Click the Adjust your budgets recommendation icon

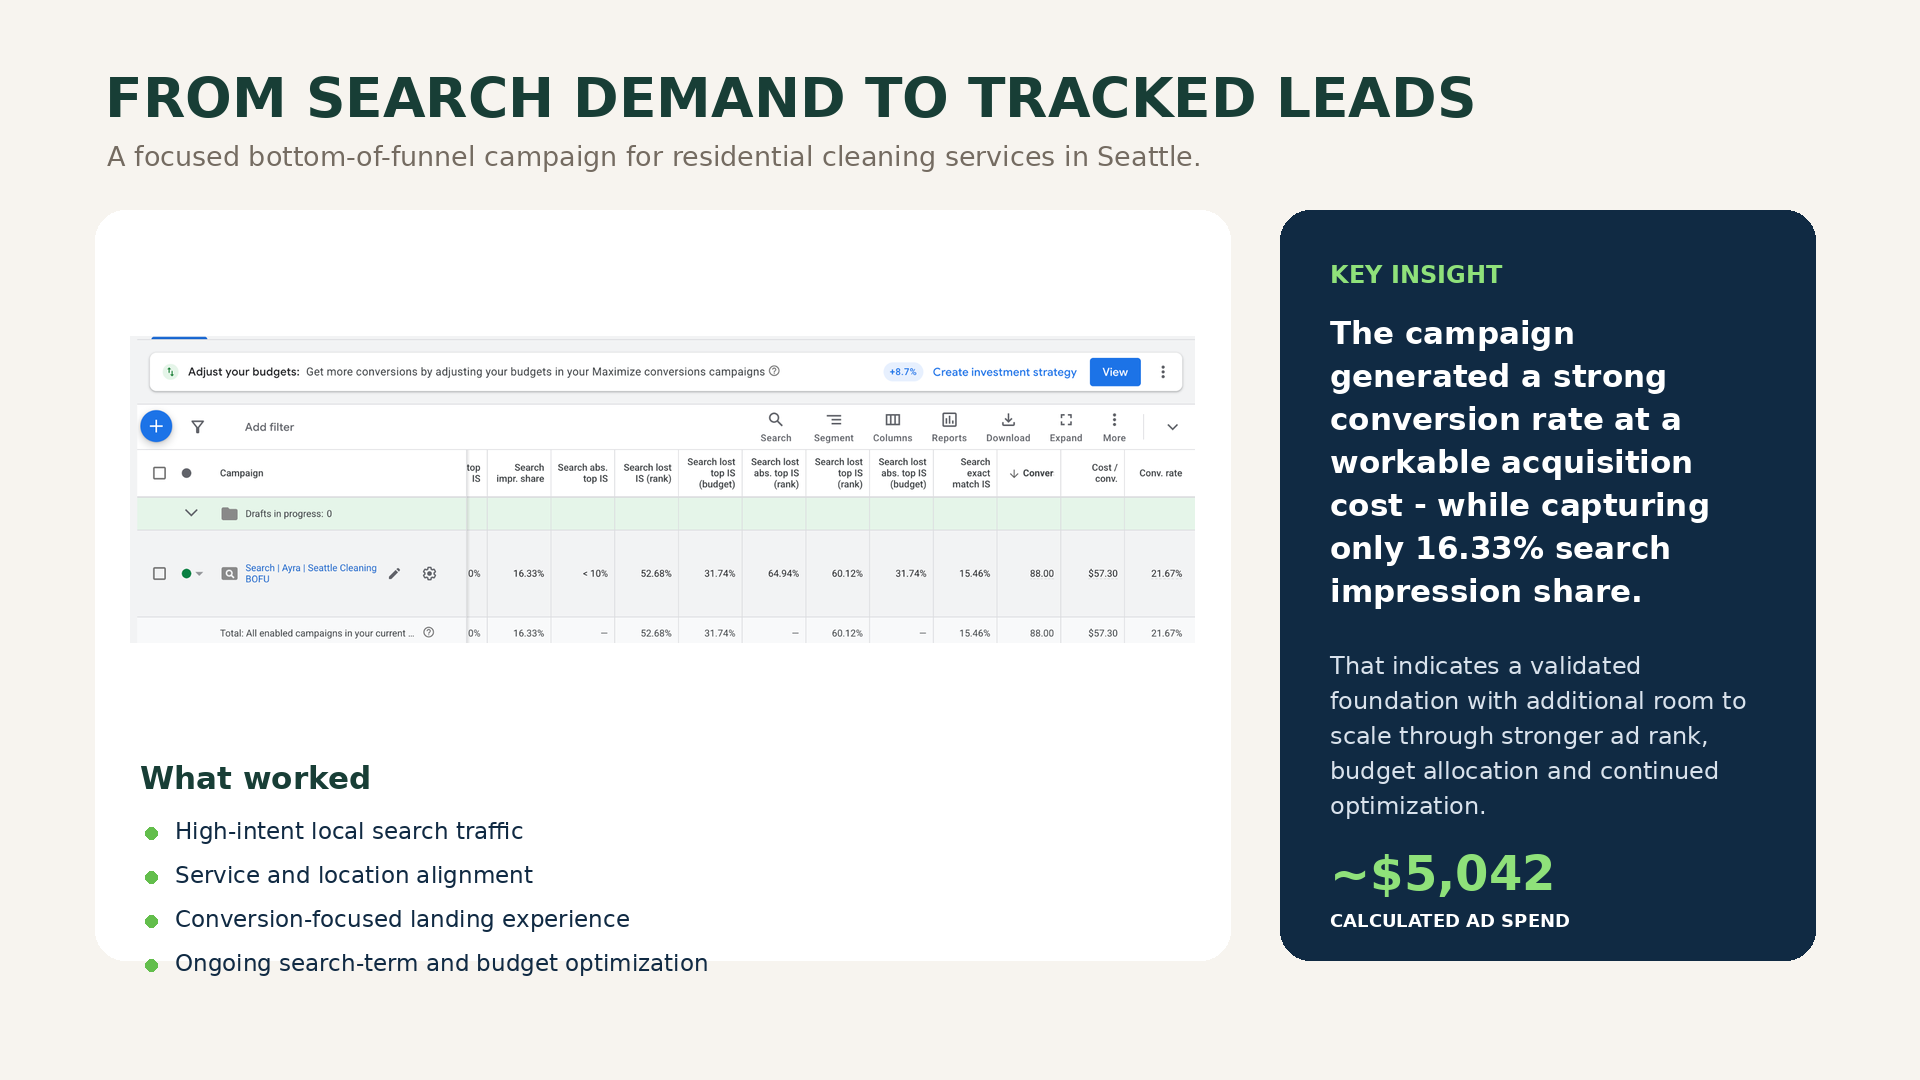tap(170, 372)
